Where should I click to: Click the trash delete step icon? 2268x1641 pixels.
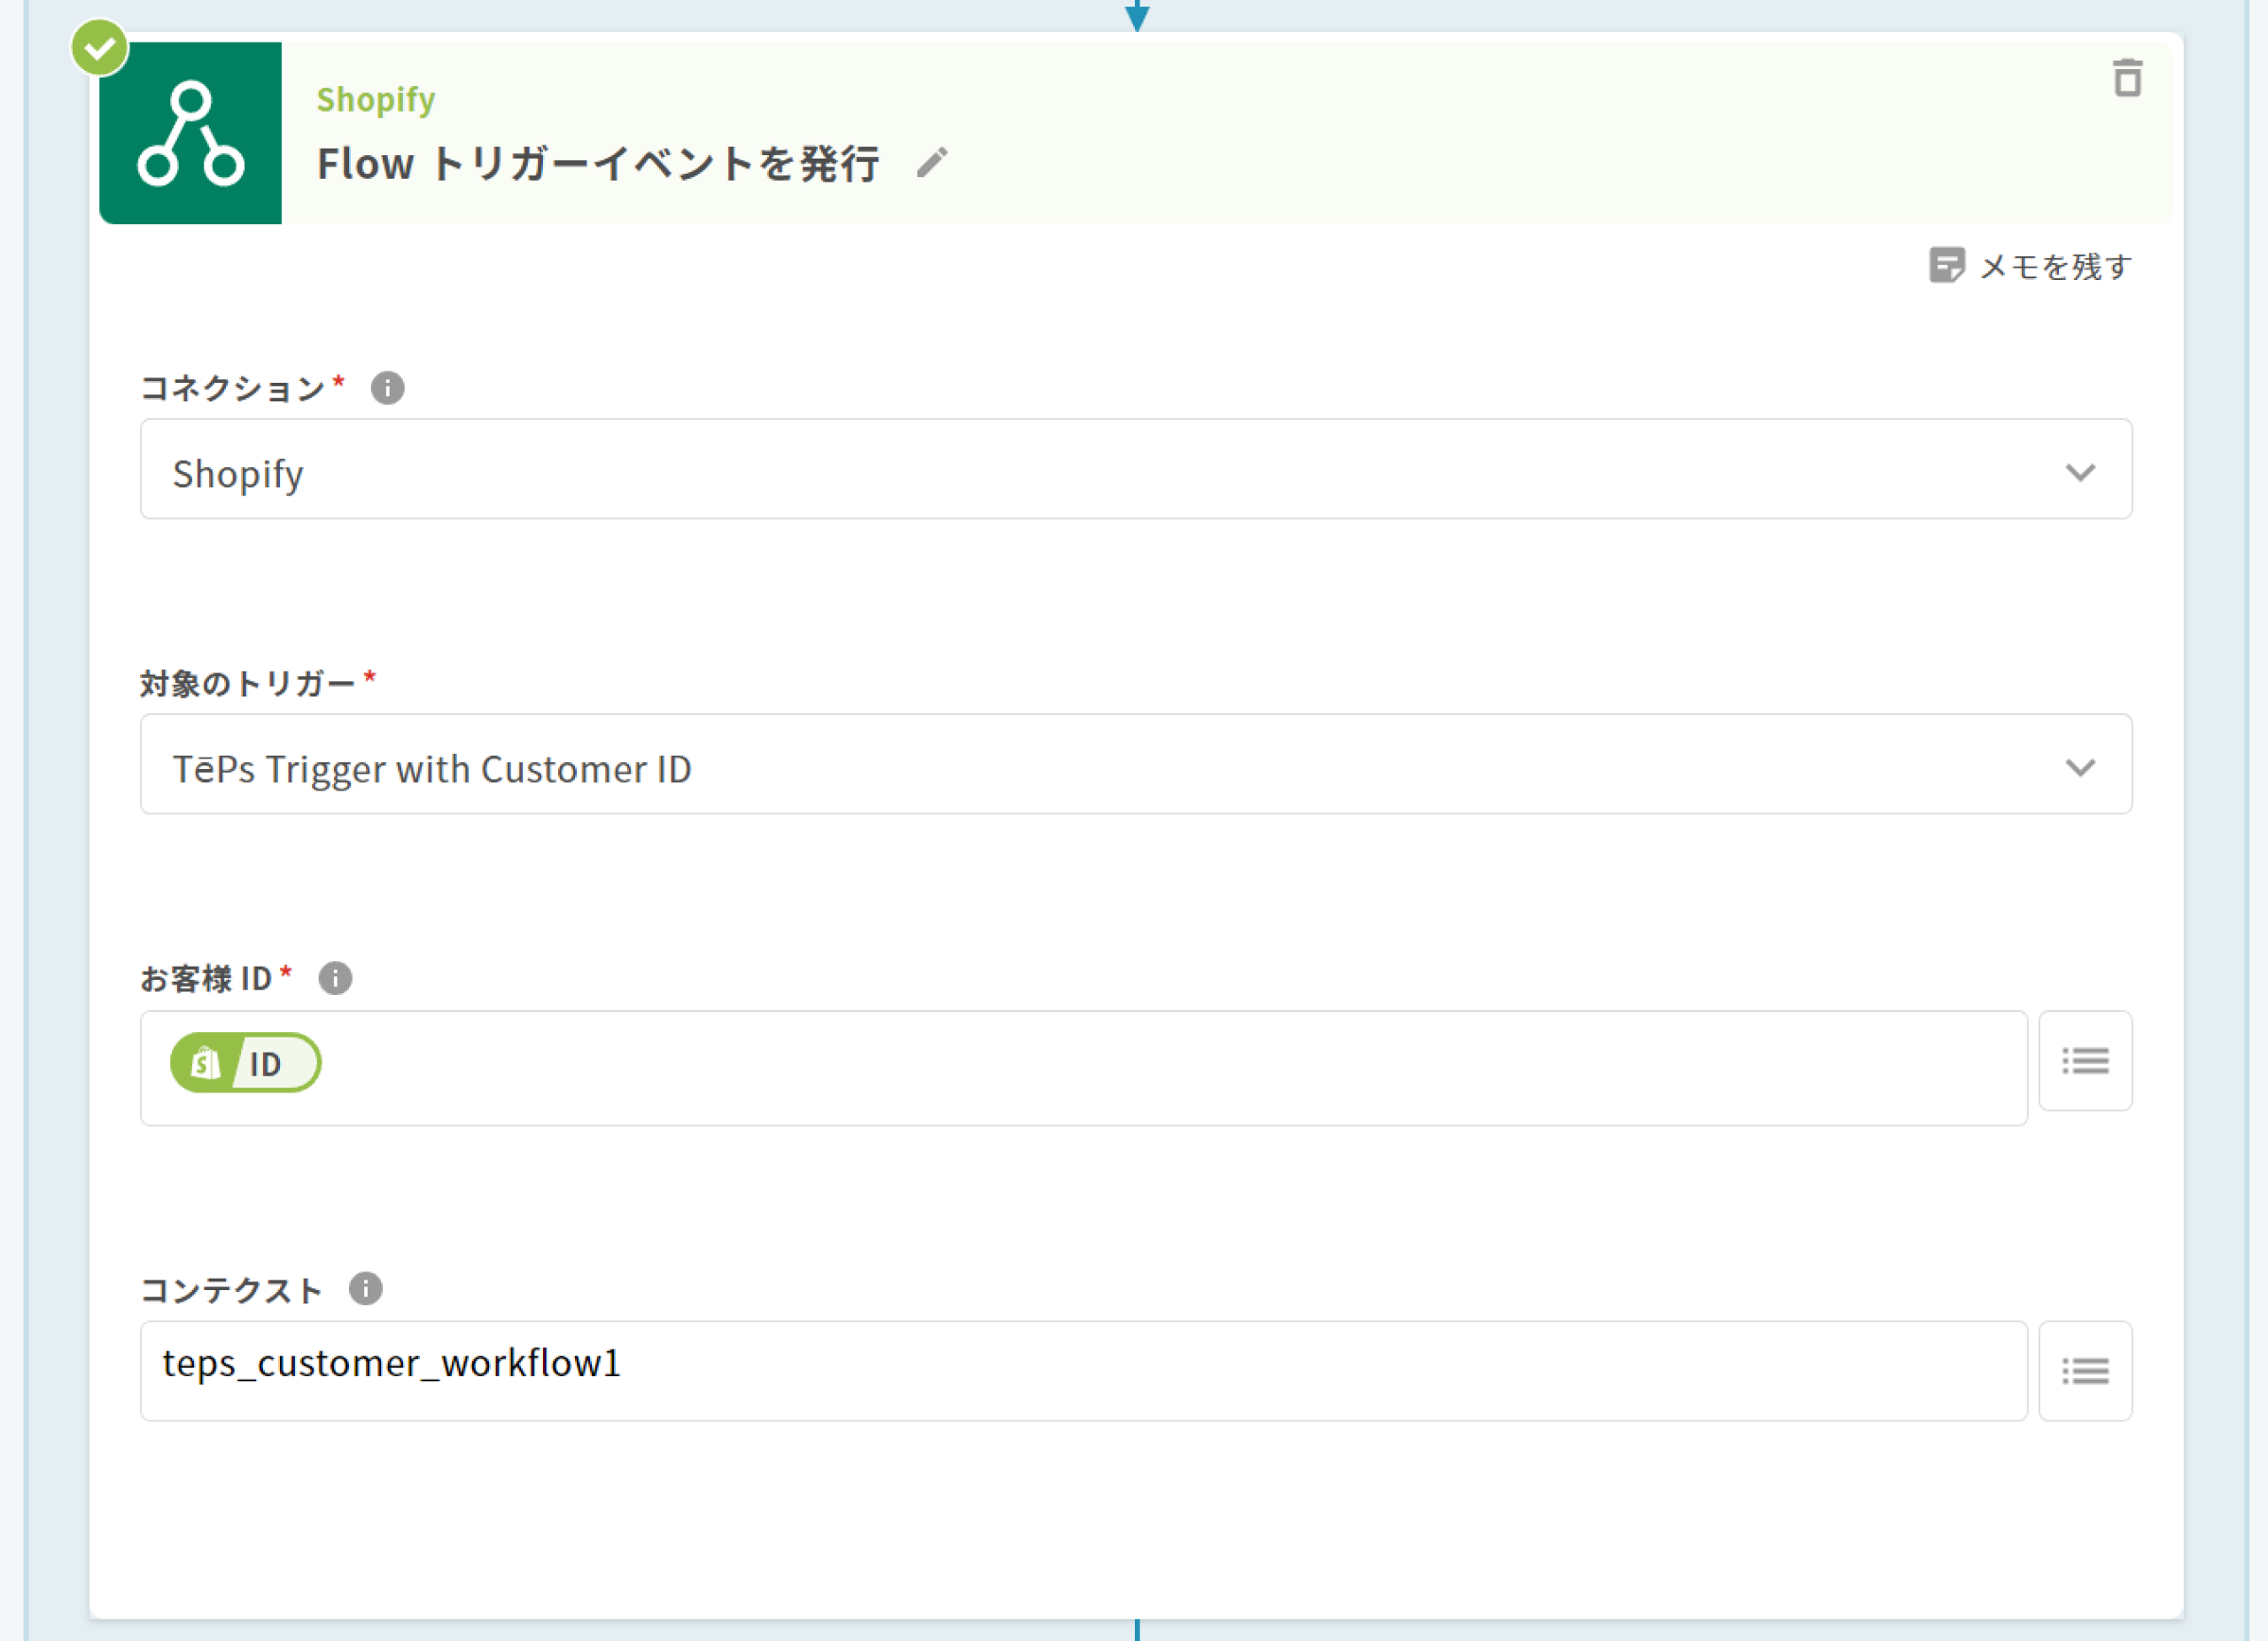pyautogui.click(x=2127, y=78)
